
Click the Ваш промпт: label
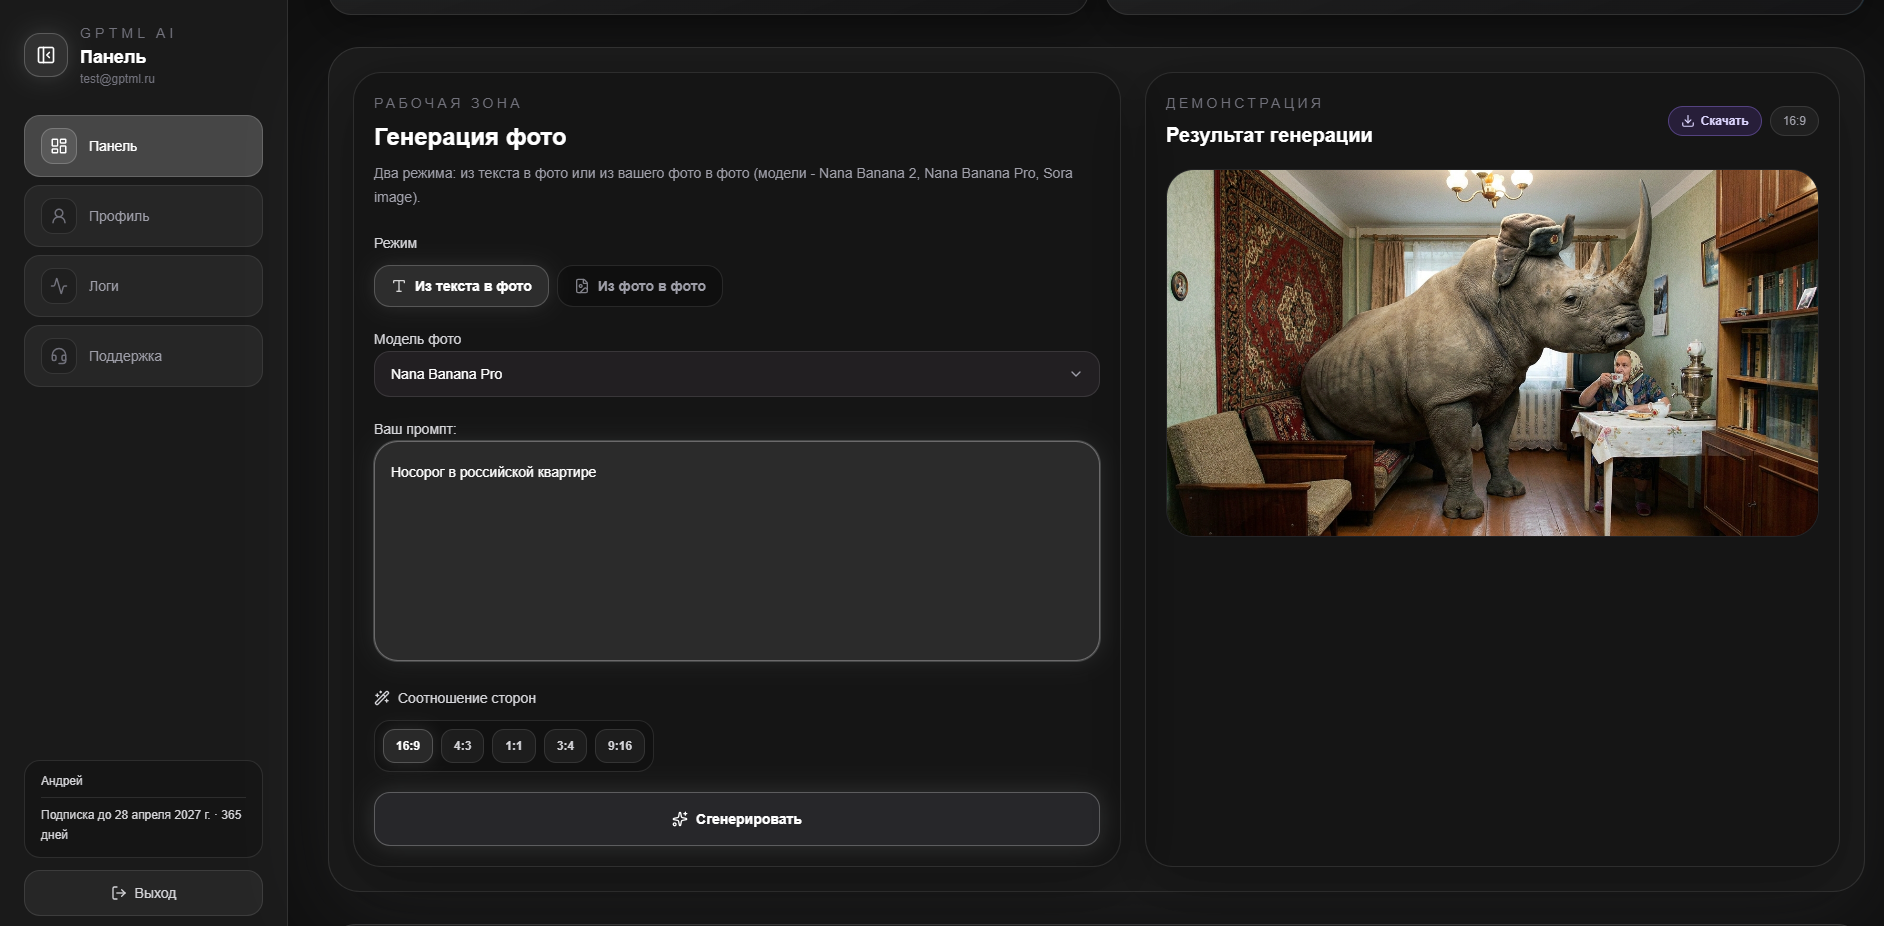[x=415, y=429]
